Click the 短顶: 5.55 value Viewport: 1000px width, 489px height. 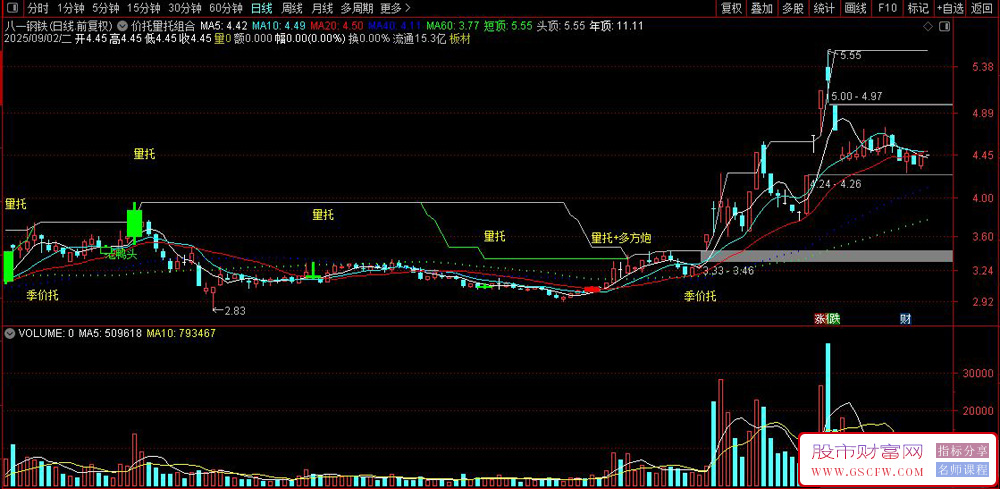(508, 27)
